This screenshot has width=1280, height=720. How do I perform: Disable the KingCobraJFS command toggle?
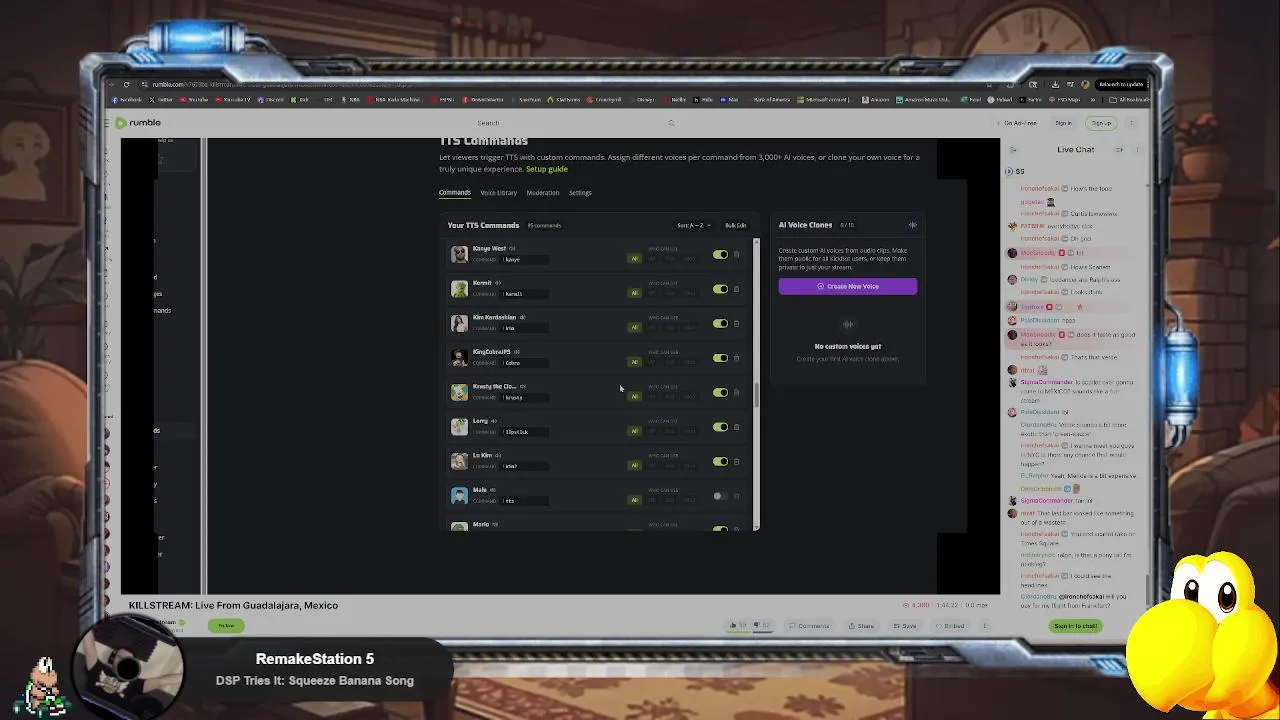720,358
